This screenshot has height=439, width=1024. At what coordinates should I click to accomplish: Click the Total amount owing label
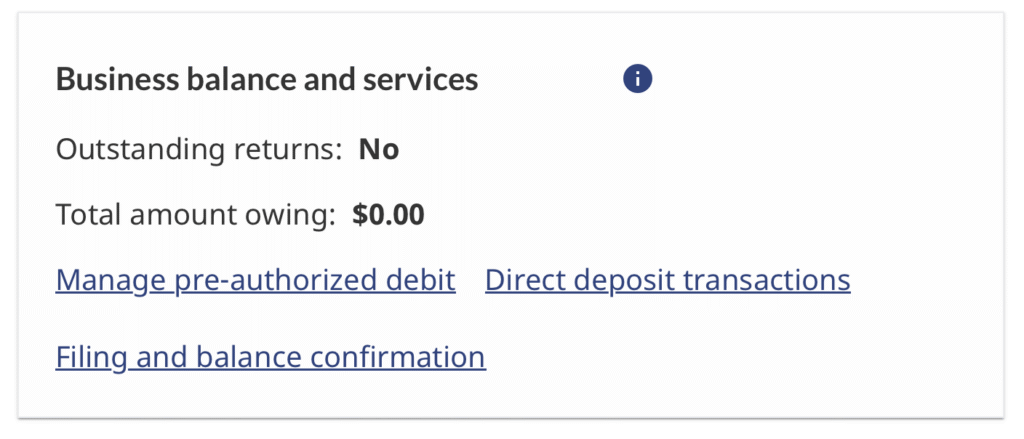[x=195, y=215]
